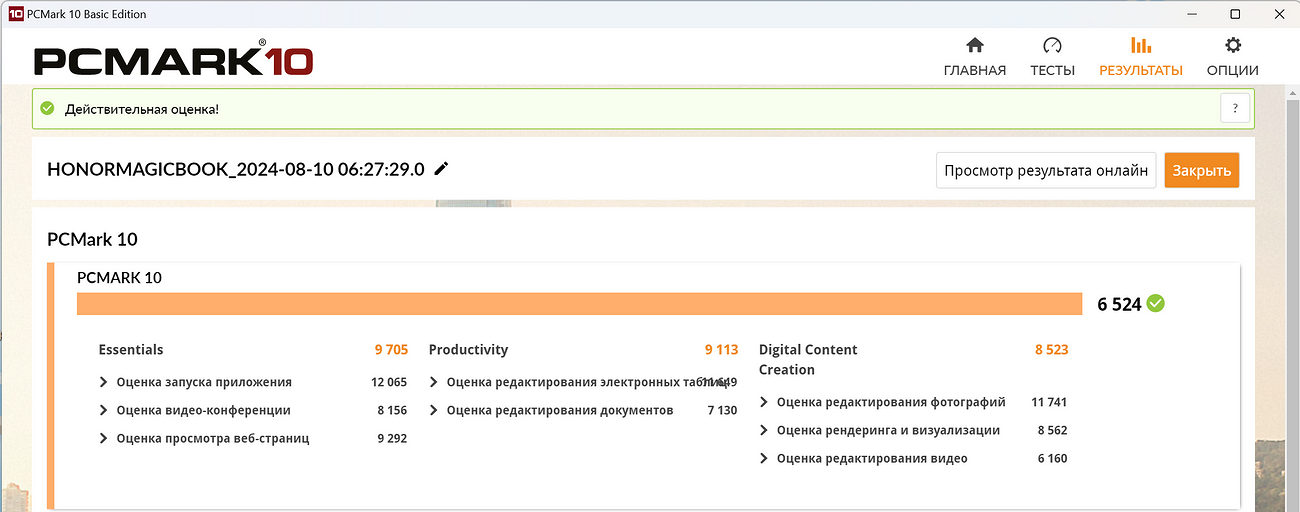1300x512 pixels.
Task: Expand Оценка просмотра веб-страниц row
Action: coord(103,438)
